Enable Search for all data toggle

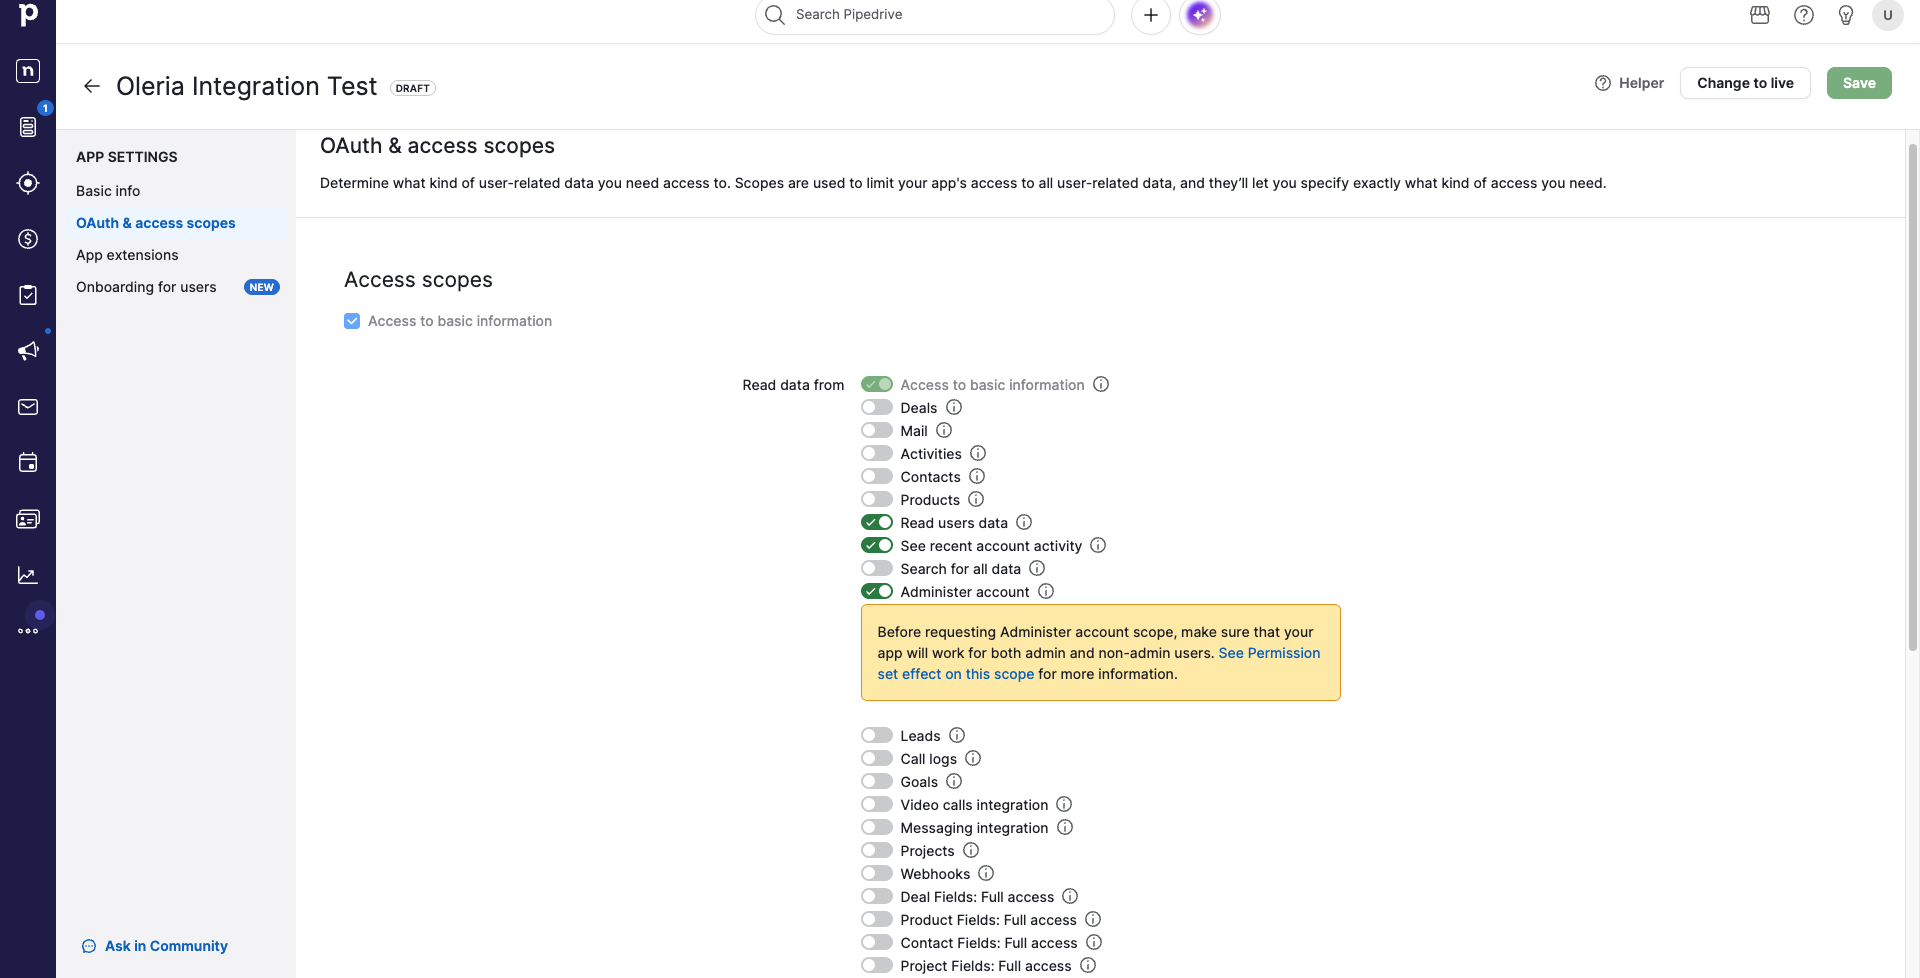pyautogui.click(x=877, y=568)
